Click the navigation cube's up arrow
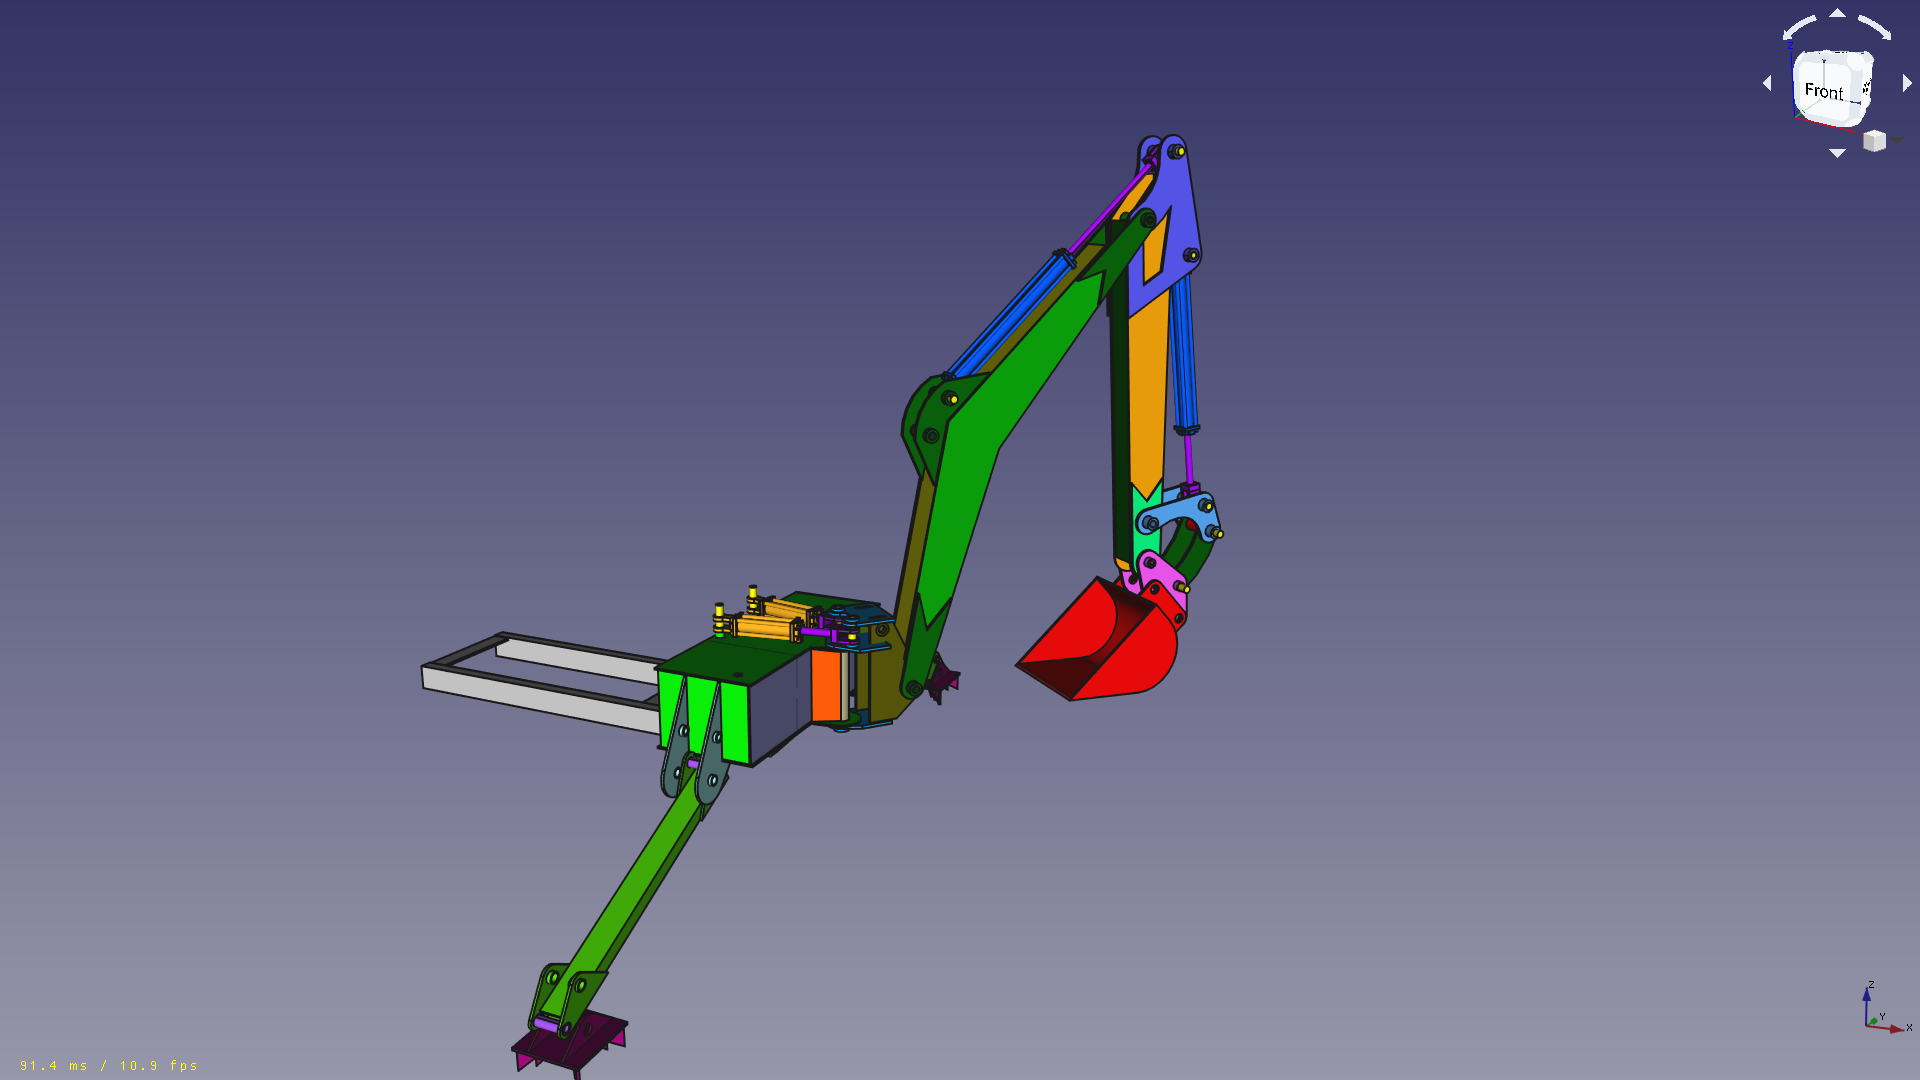This screenshot has width=1920, height=1080. [1837, 13]
